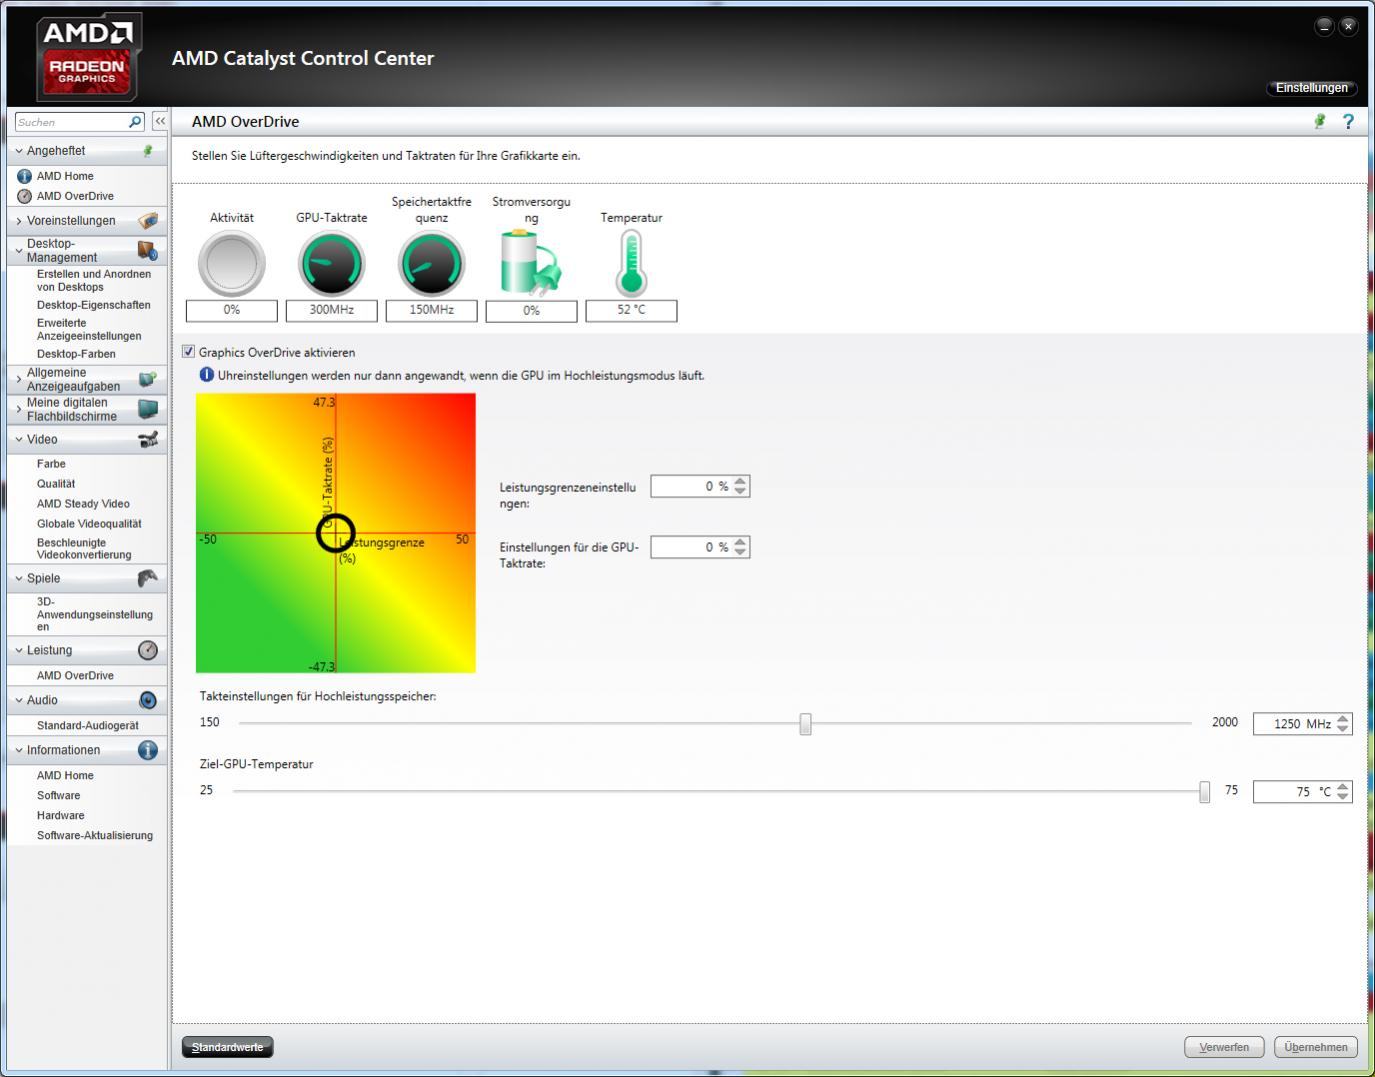
Task: Increase memory clock MHz with up arrow
Action: [1343, 719]
